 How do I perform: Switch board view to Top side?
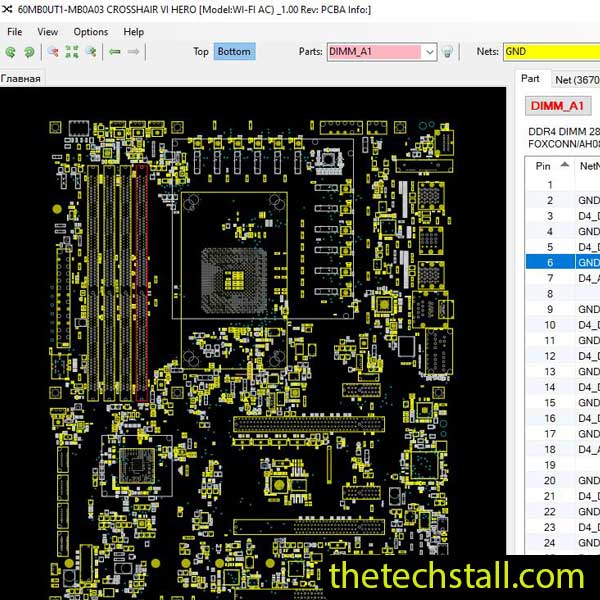pos(201,51)
